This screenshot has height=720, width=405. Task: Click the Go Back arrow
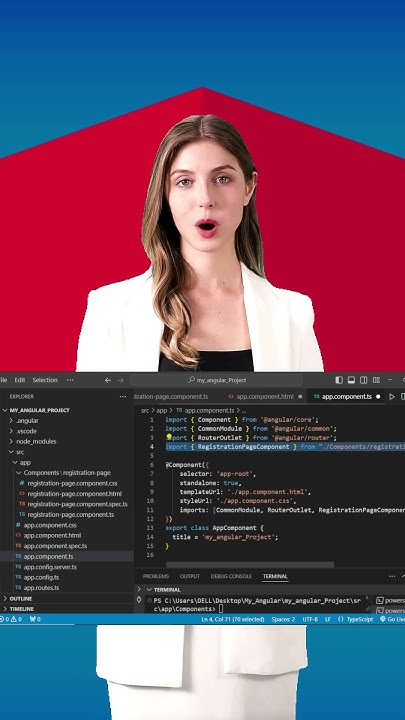pos(108,380)
